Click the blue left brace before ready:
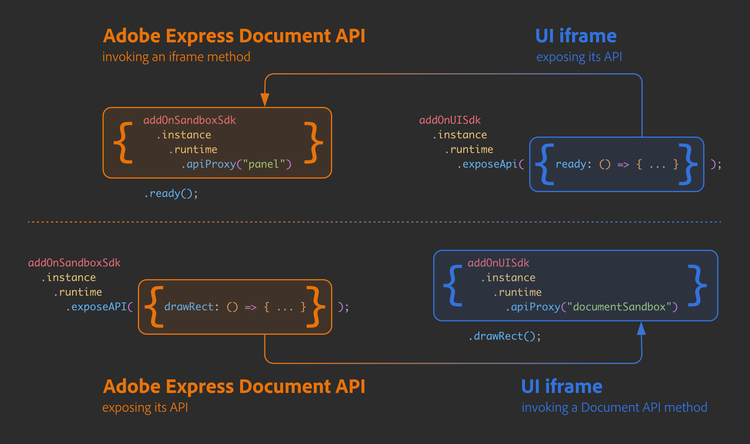The image size is (750, 444). pyautogui.click(x=545, y=164)
